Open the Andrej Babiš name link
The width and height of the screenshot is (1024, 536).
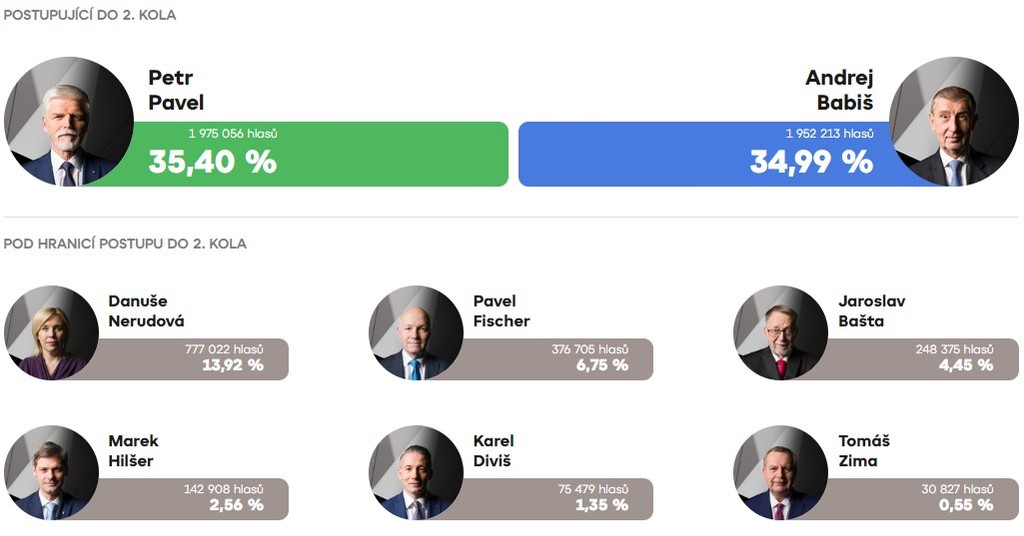tap(839, 90)
